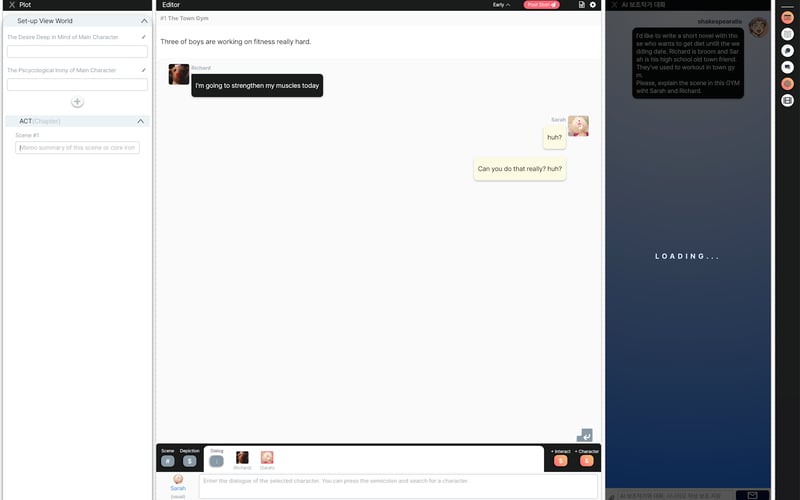Viewport: 800px width, 500px height.
Task: Choose Sarah in the dialog character bar
Action: coord(267,460)
